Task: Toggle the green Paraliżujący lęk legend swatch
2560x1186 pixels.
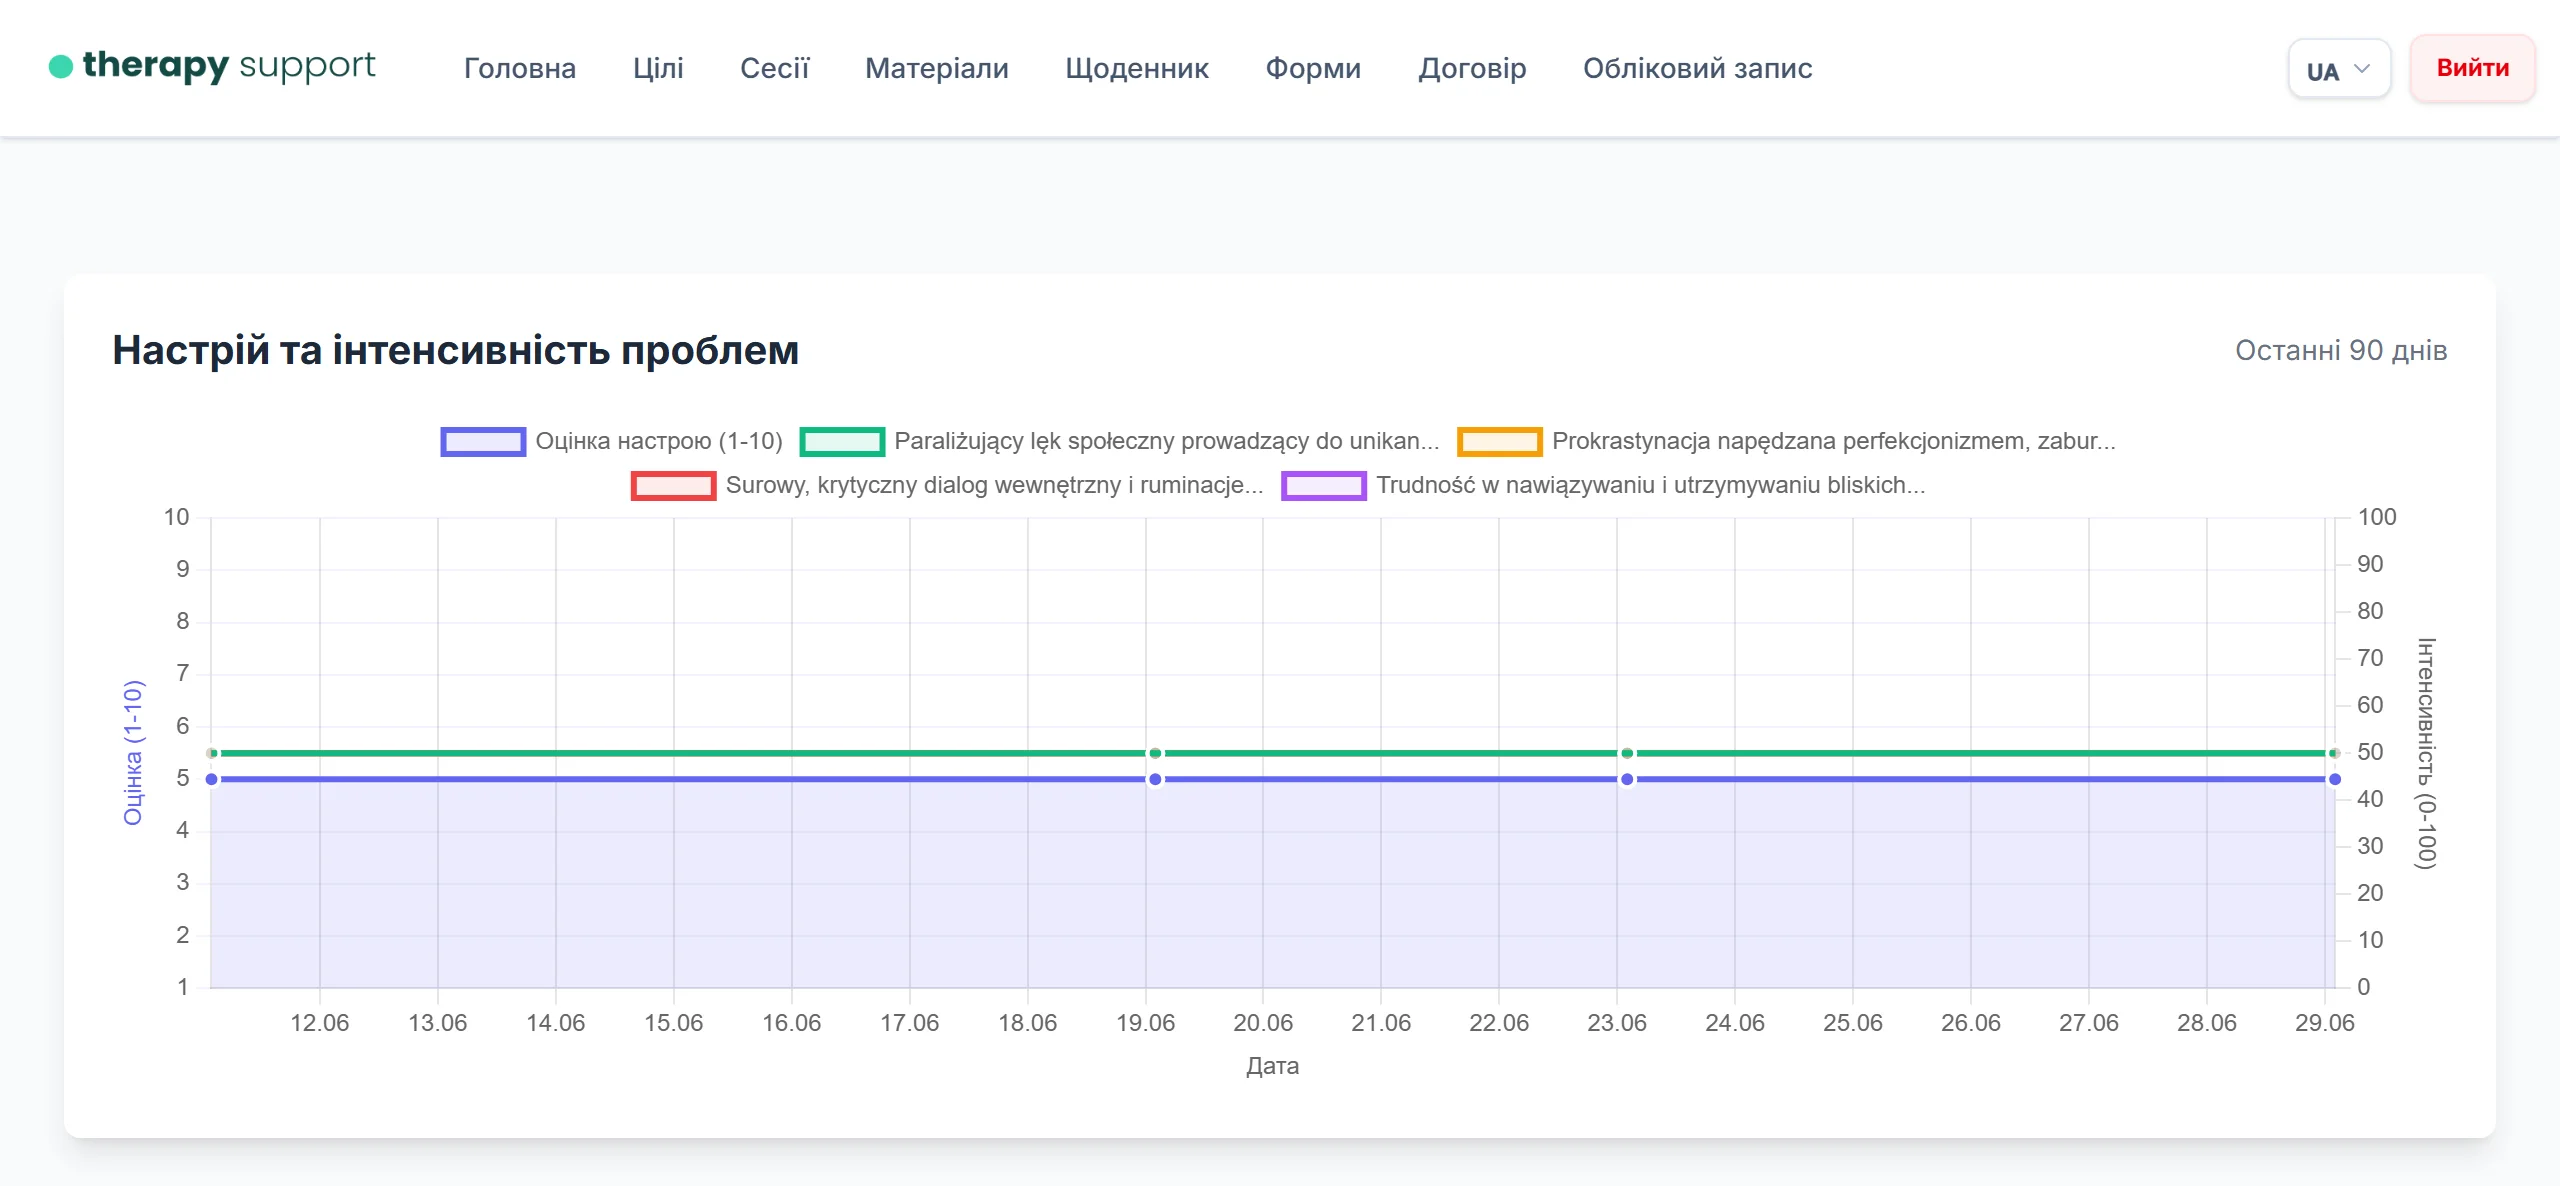Action: pos(842,441)
